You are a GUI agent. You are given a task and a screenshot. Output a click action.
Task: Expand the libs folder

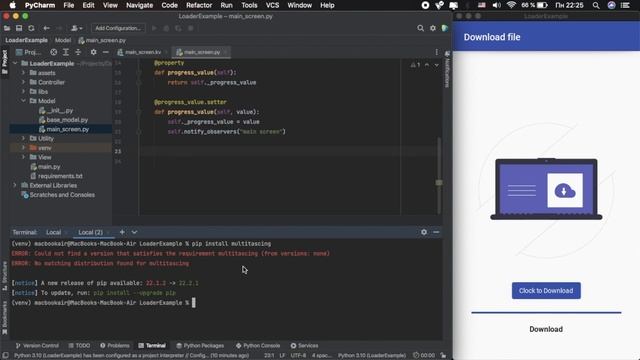[23, 91]
